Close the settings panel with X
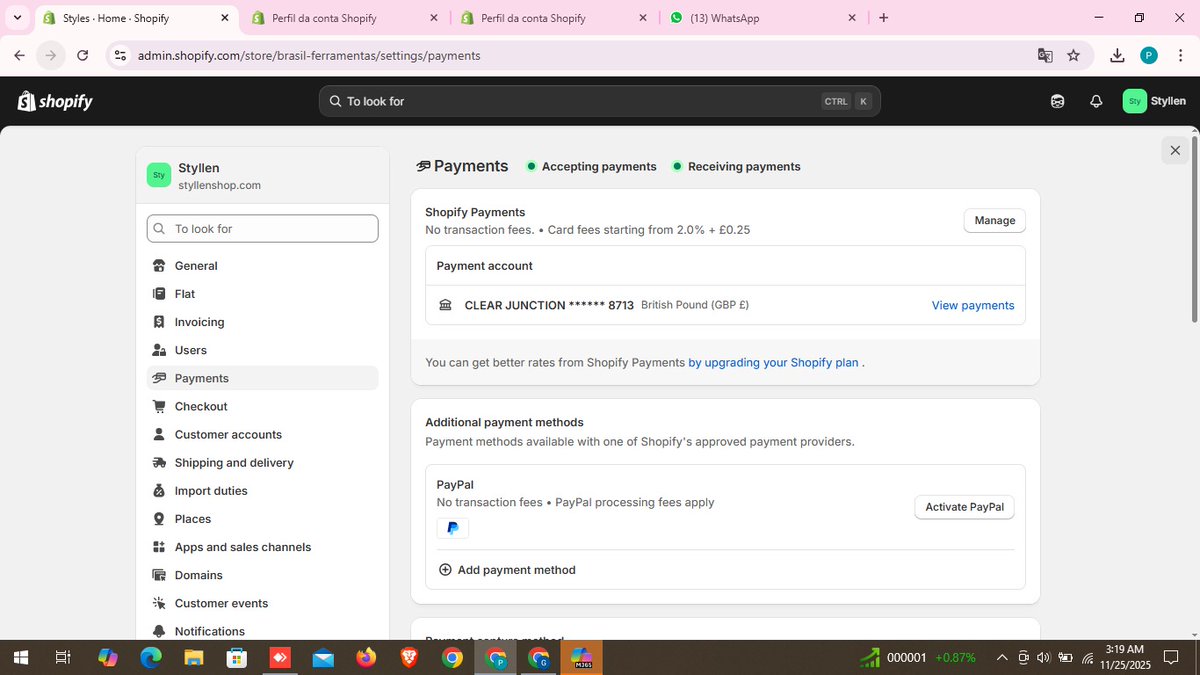Image resolution: width=1200 pixels, height=675 pixels. [x=1175, y=150]
